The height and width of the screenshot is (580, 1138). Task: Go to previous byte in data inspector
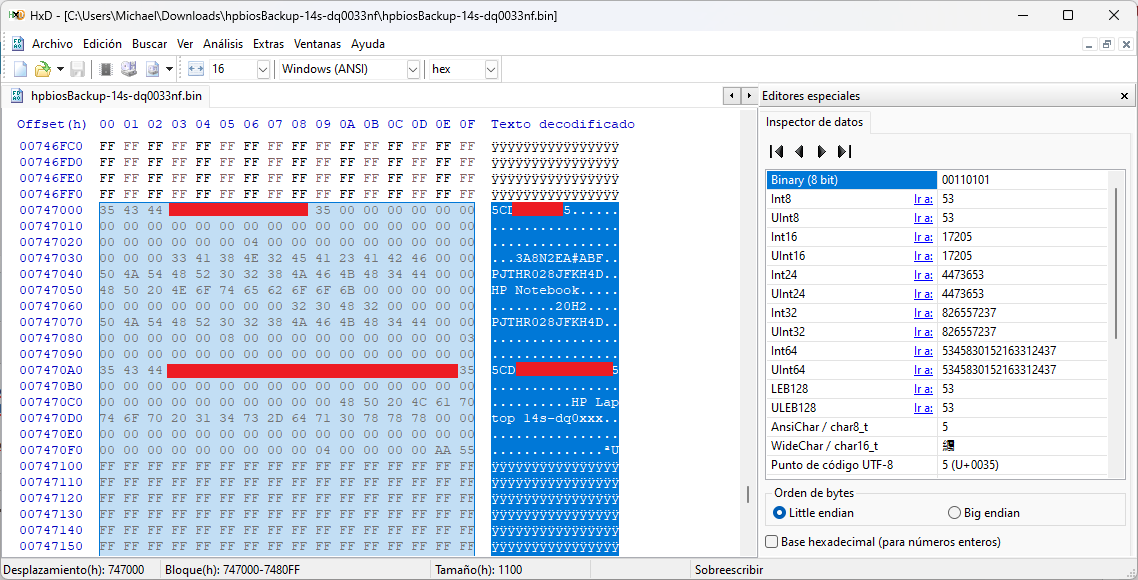tap(799, 151)
